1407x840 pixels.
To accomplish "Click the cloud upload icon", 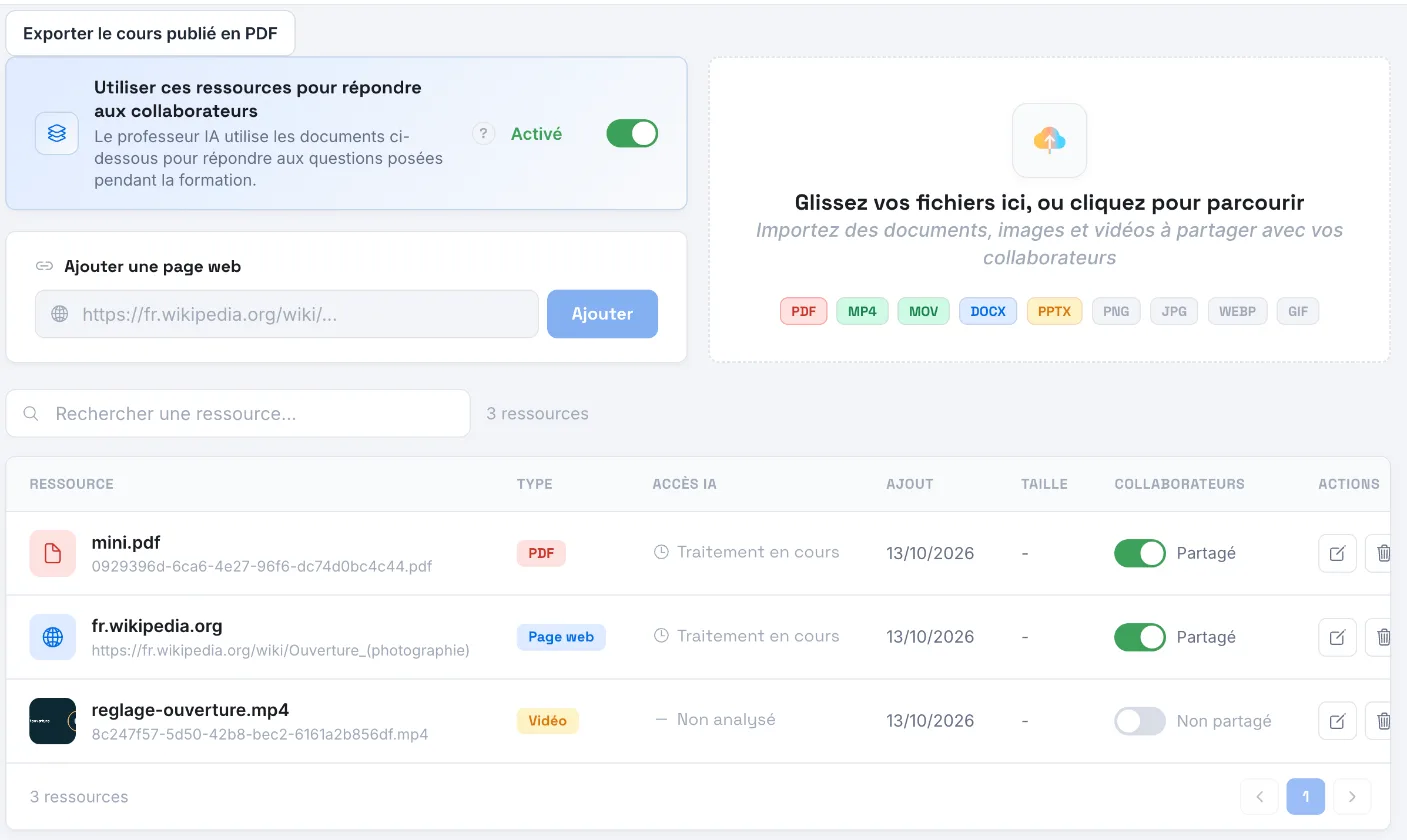I will 1049,140.
